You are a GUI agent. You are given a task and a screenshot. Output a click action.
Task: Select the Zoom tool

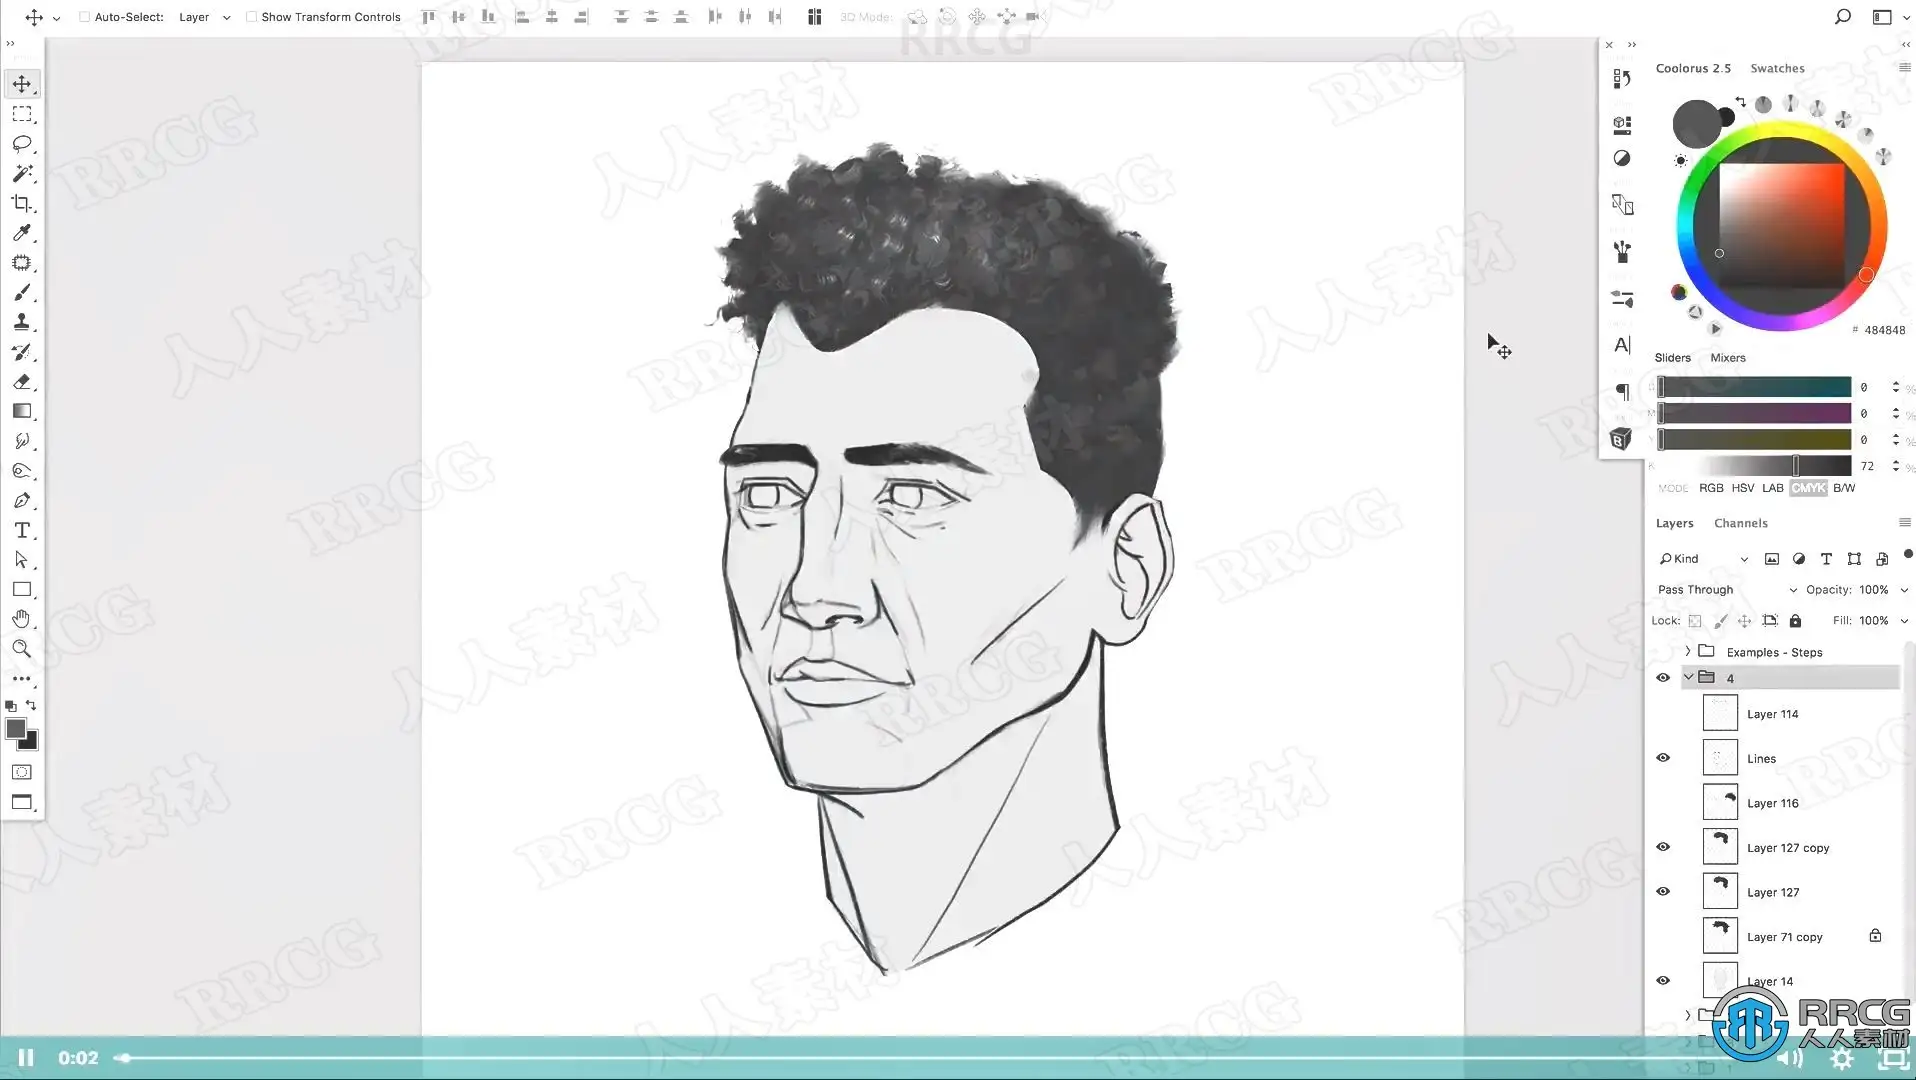(x=22, y=649)
